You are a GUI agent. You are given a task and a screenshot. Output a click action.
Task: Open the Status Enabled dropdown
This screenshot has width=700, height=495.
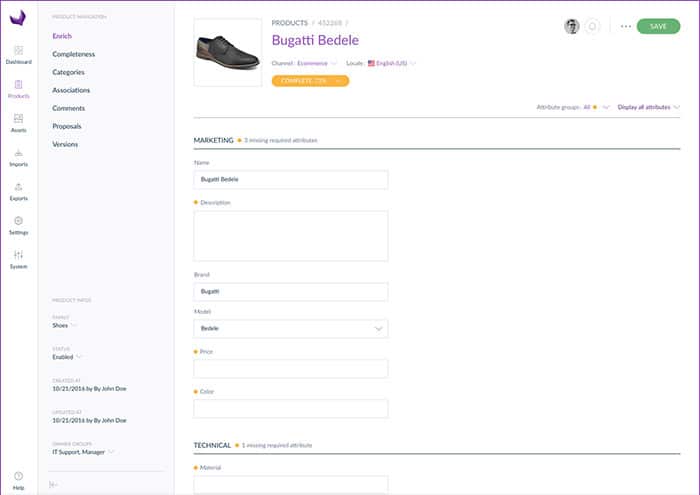(67, 356)
